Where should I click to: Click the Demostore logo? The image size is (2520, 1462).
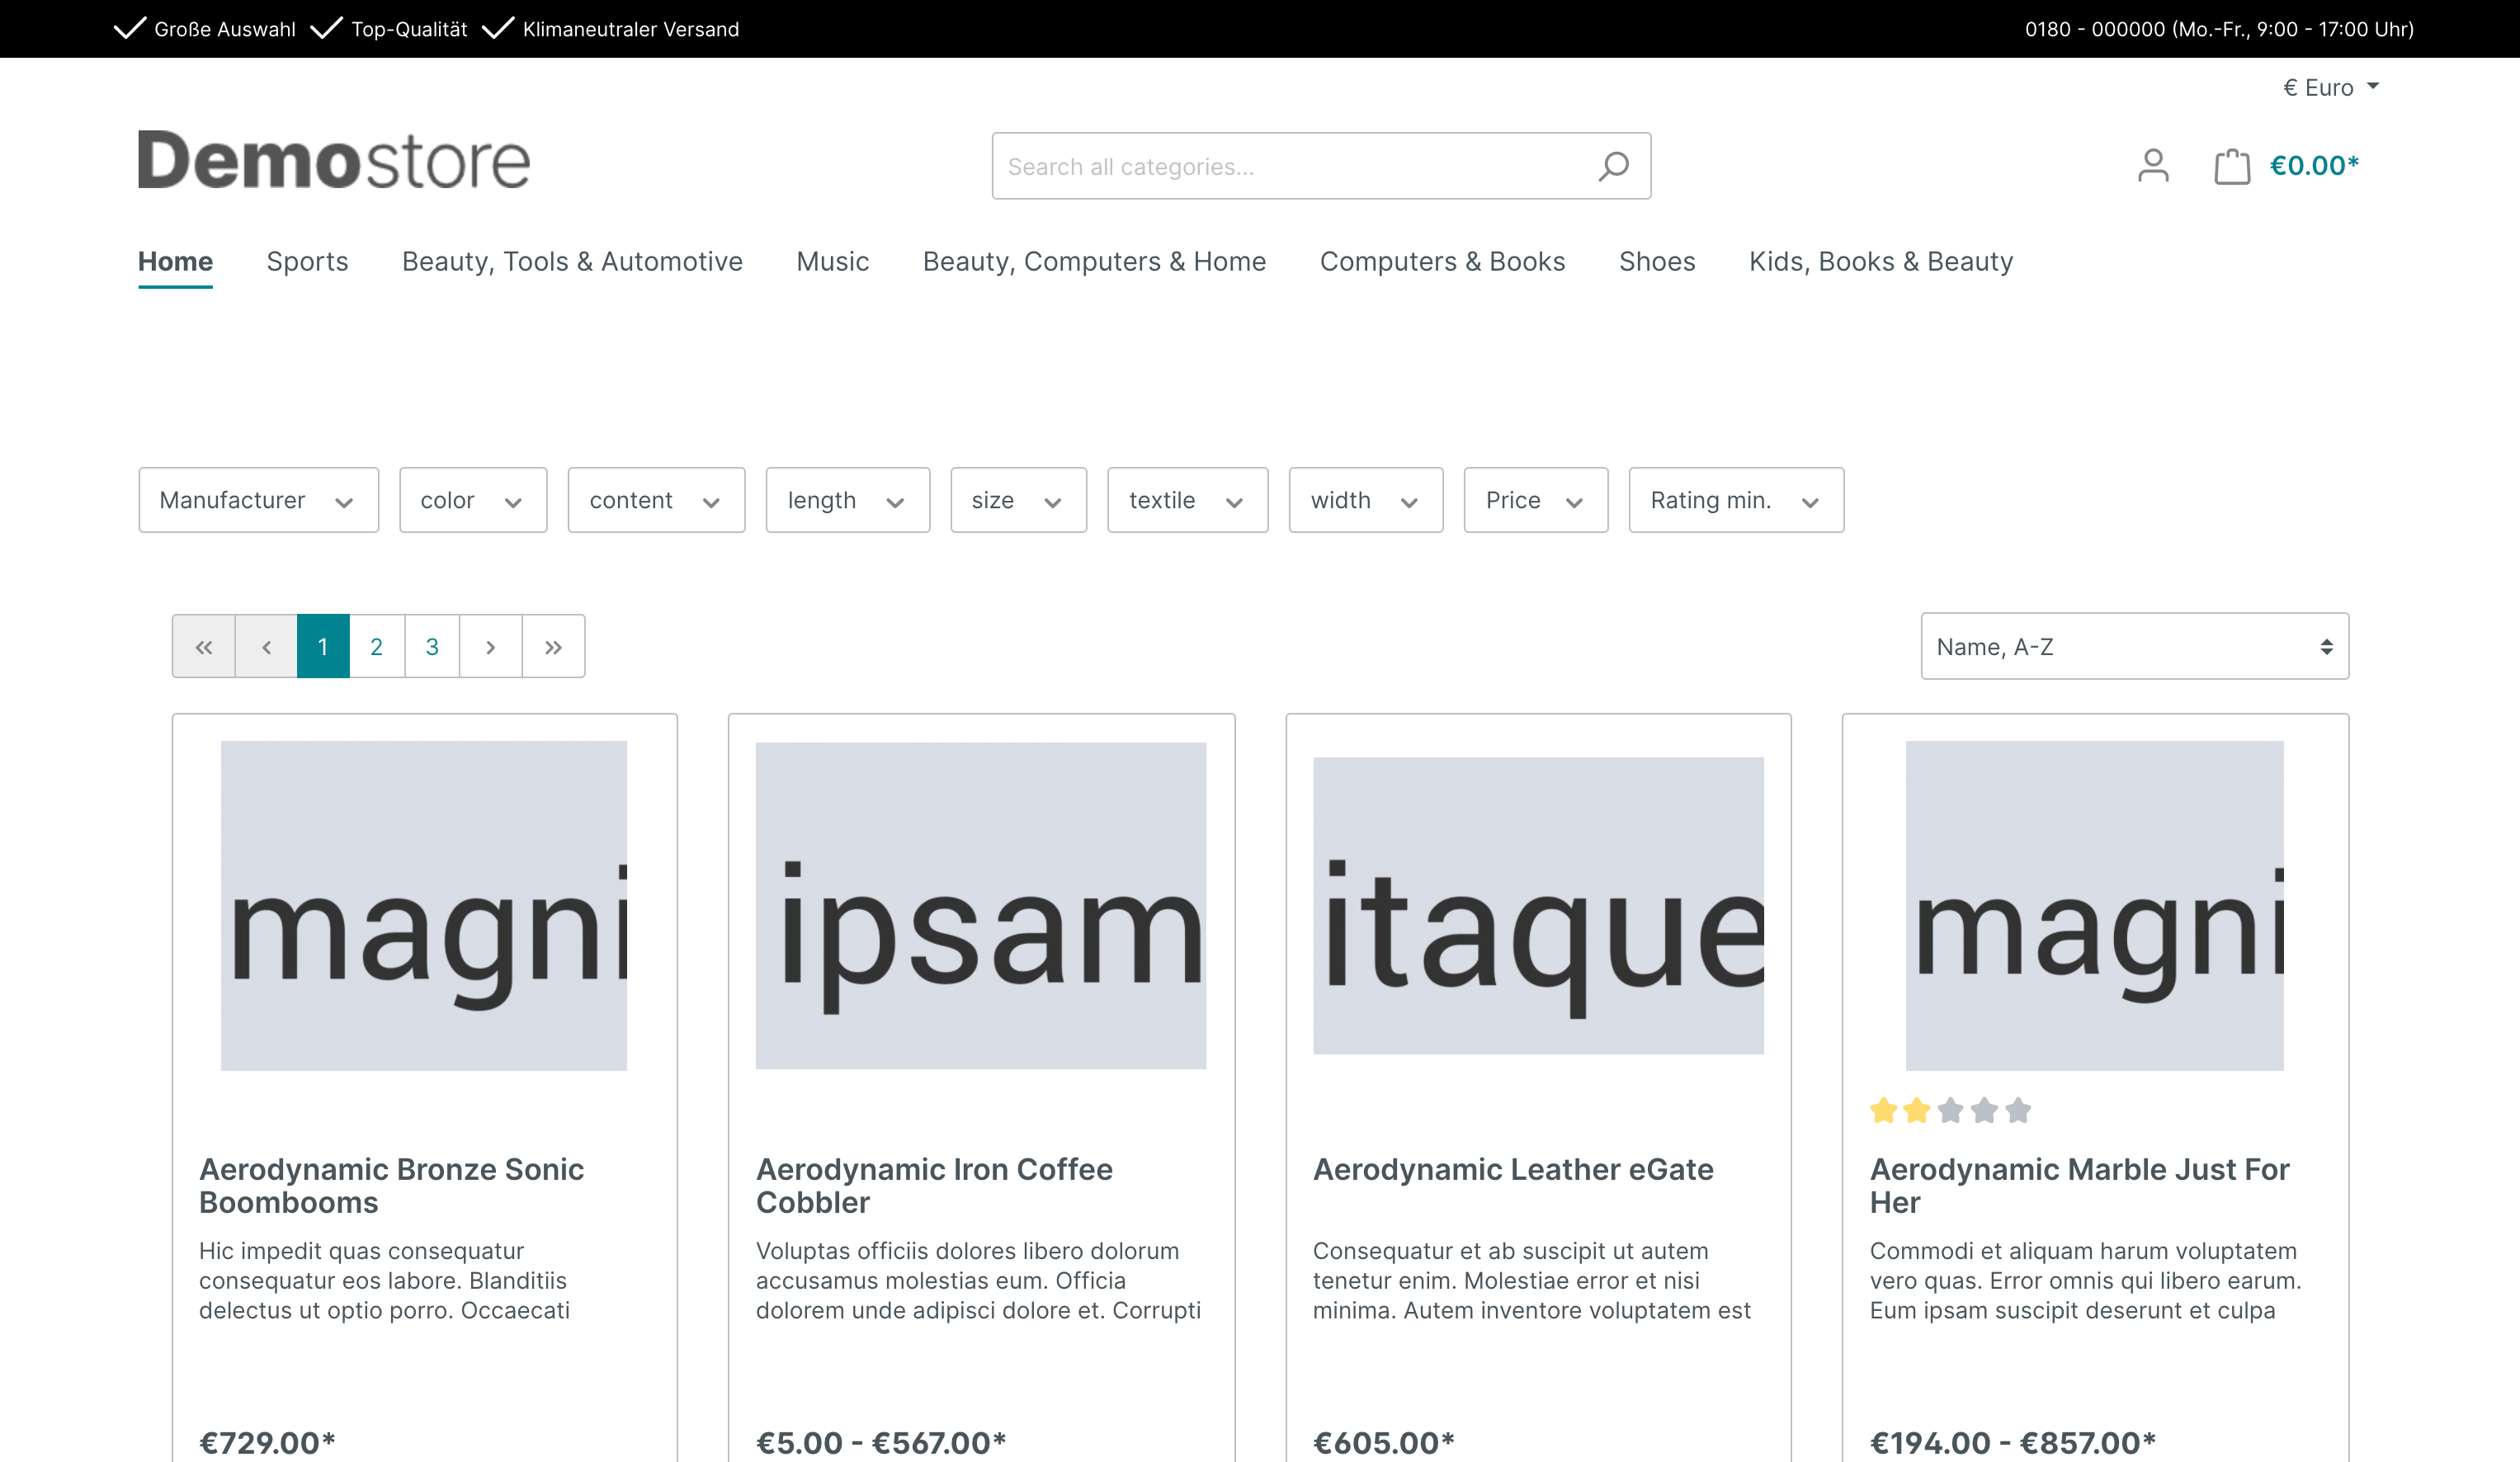coord(334,160)
